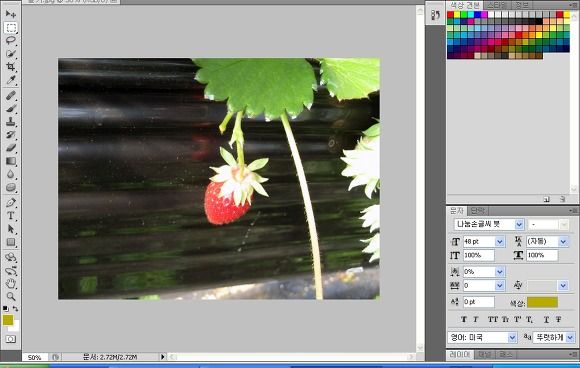Open the collapsed History panel icon

click(x=435, y=15)
